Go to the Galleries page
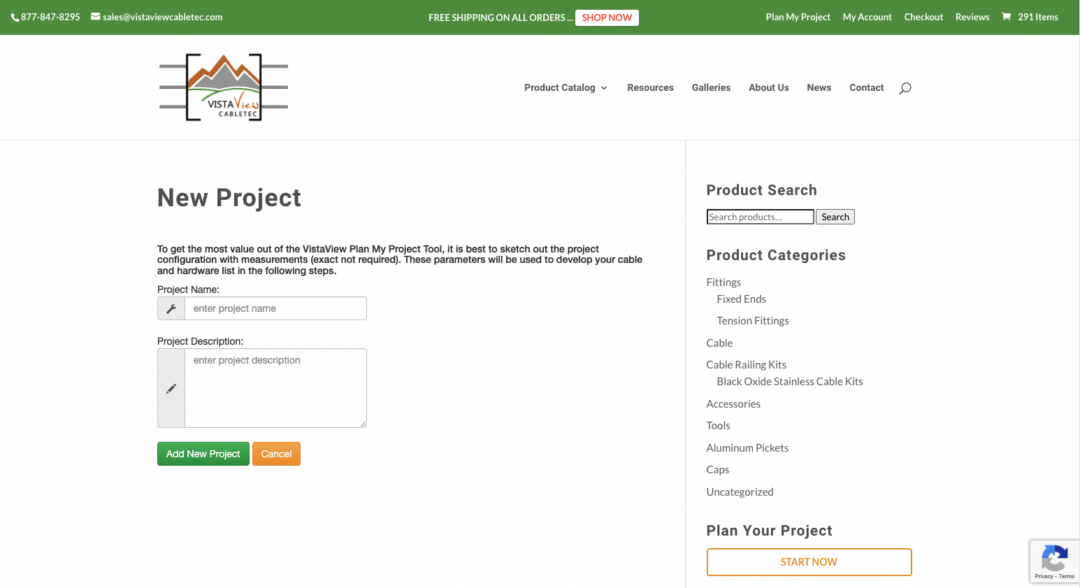Screen dimensions: 1080x588 click(x=711, y=88)
